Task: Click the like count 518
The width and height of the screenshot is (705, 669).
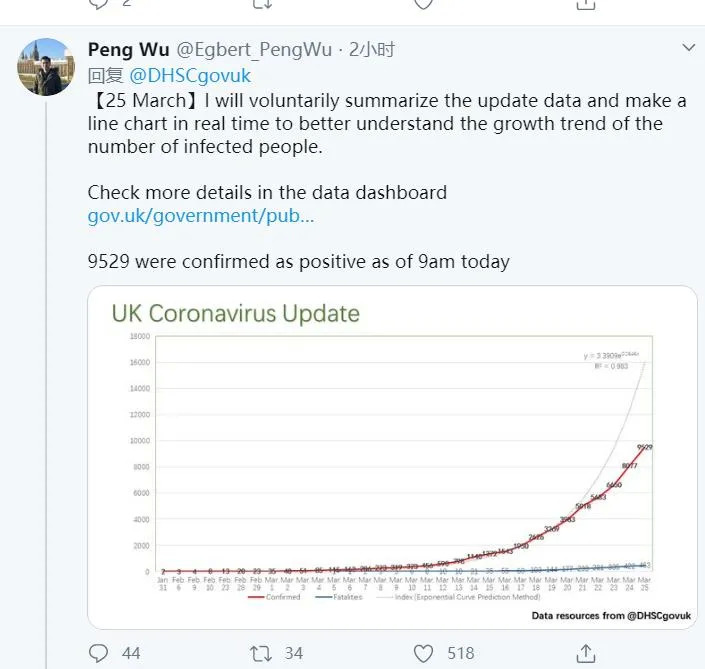Action: (x=460, y=653)
